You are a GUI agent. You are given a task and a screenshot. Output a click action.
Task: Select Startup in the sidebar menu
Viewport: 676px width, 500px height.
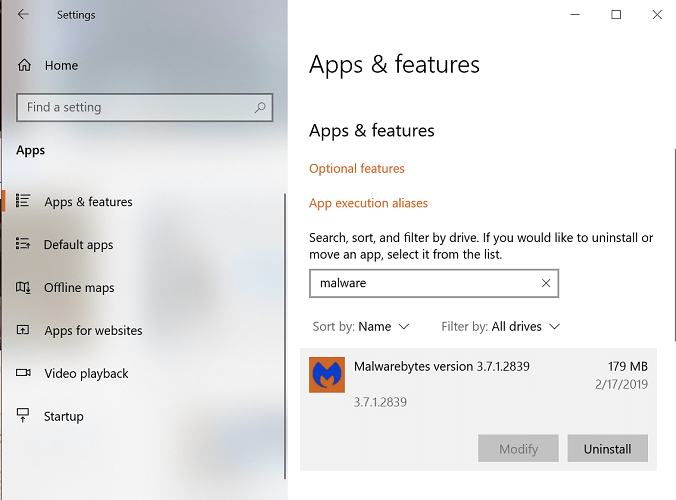coord(64,417)
